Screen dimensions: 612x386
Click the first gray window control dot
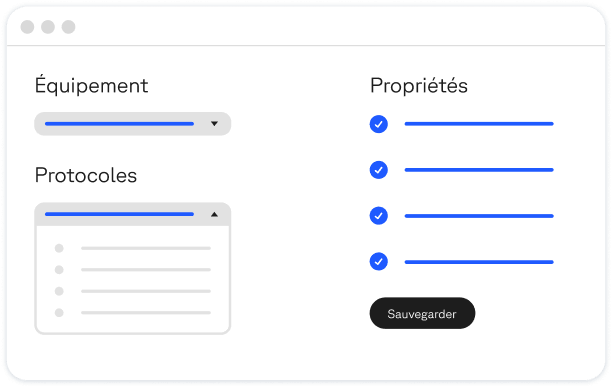tap(27, 27)
